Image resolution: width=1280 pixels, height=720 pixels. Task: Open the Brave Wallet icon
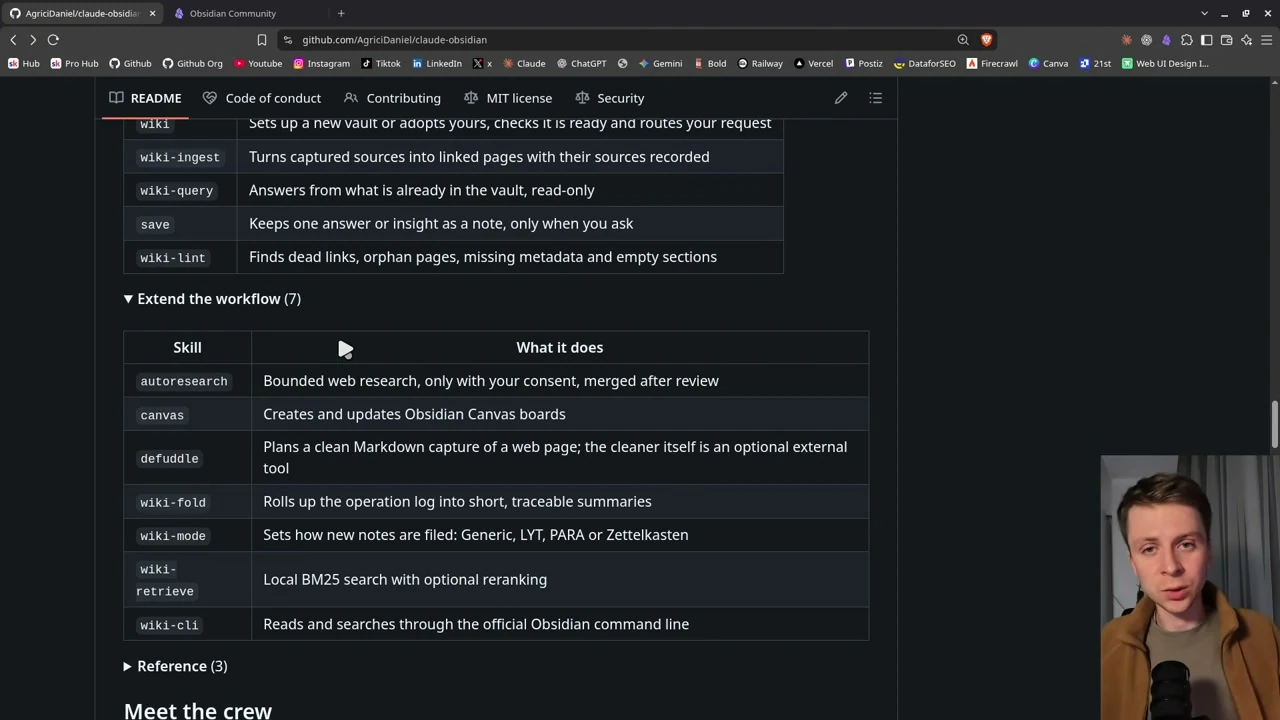click(x=1227, y=40)
